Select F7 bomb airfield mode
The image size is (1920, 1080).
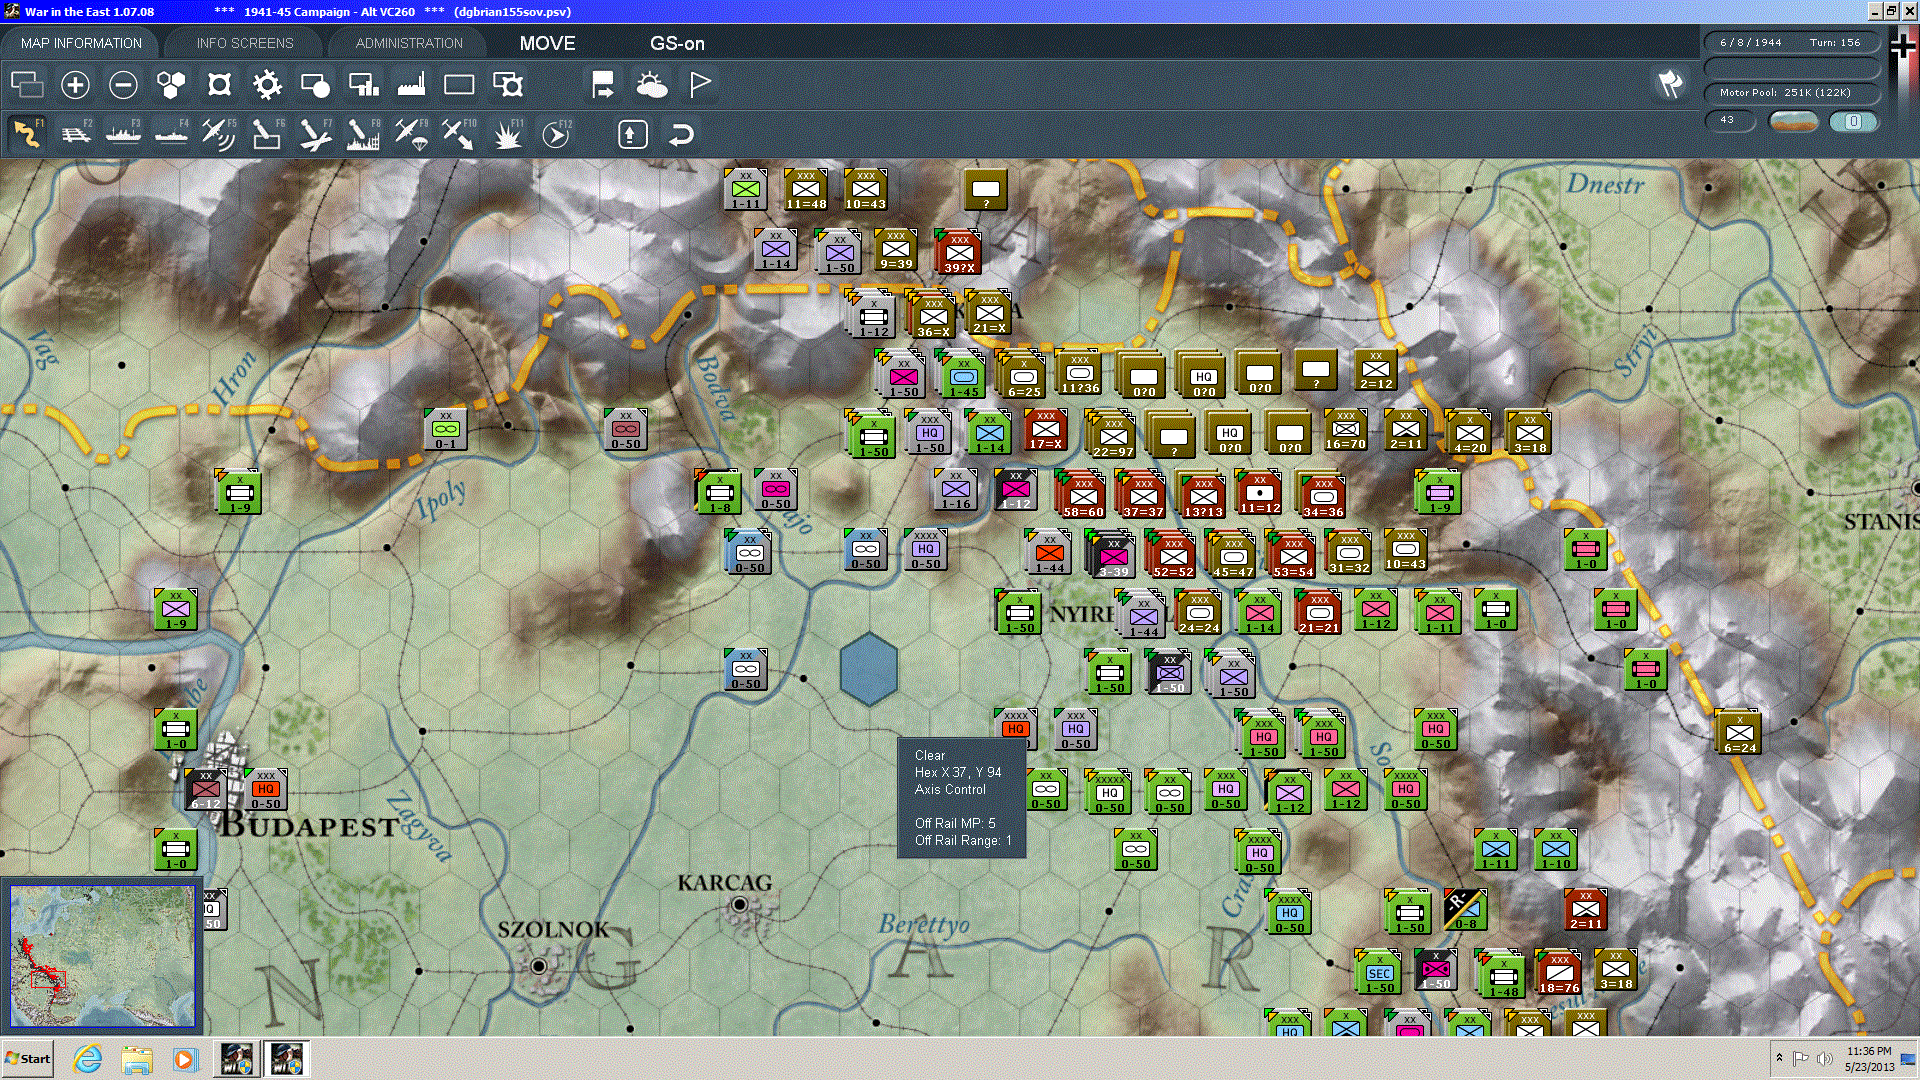click(x=315, y=134)
